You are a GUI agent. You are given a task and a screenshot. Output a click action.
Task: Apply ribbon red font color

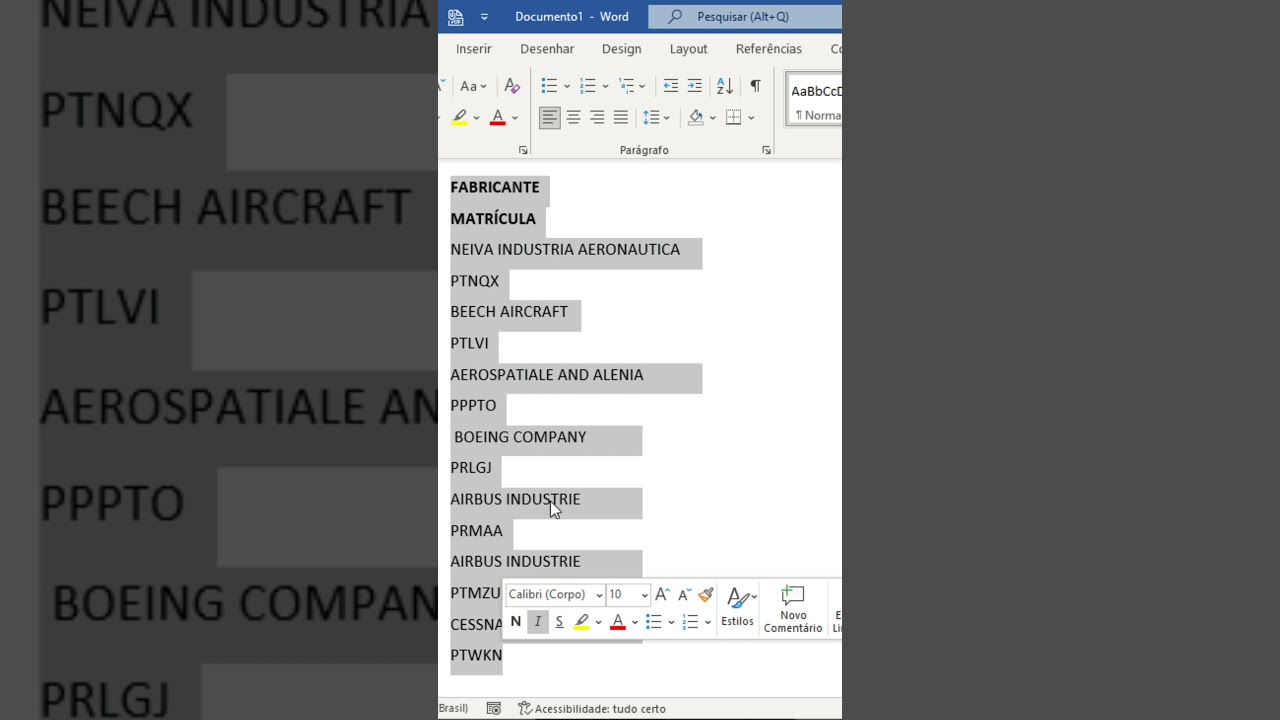(498, 118)
